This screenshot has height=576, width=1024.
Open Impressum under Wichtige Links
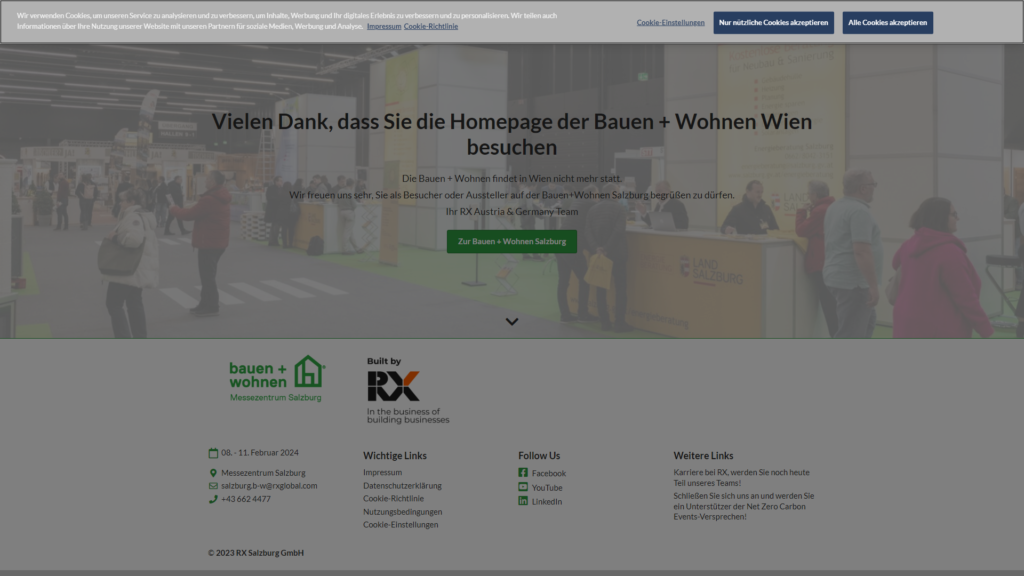pos(383,472)
